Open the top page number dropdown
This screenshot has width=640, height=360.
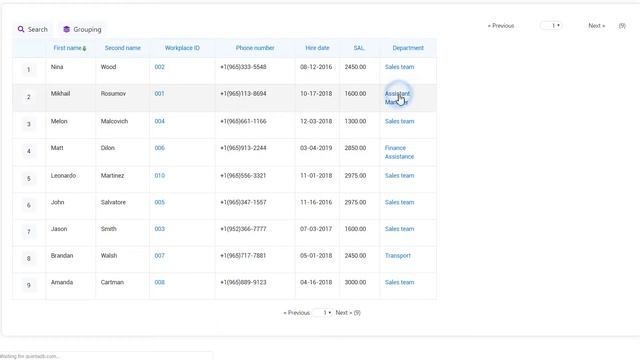click(x=551, y=26)
